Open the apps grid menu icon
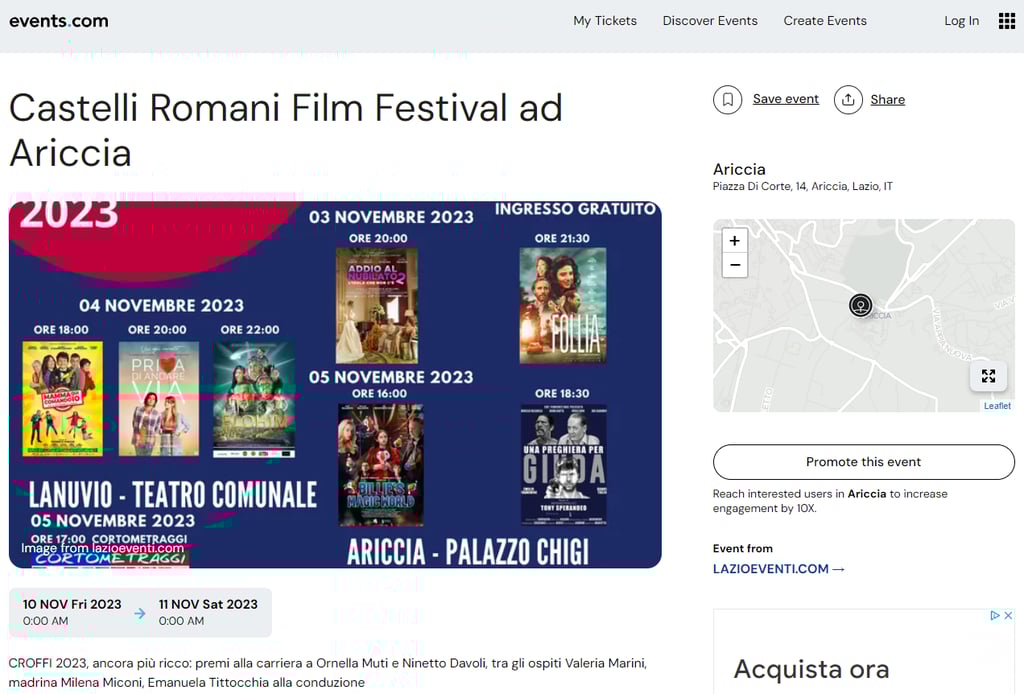 coord(1006,21)
